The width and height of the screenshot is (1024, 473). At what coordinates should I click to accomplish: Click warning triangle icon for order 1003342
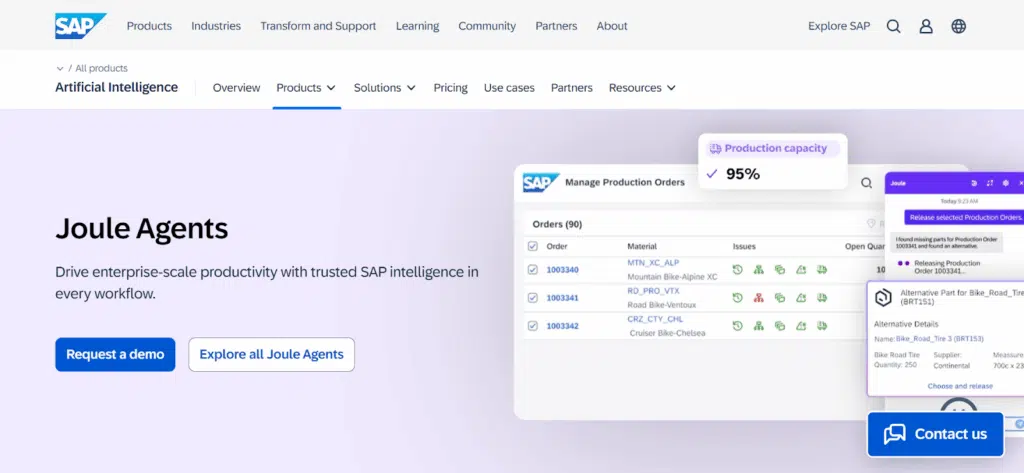(801, 325)
